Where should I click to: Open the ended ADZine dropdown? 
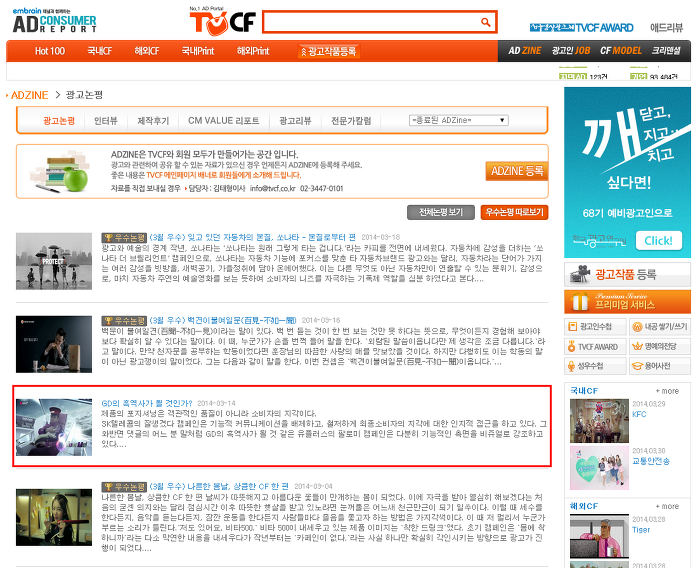click(x=458, y=120)
